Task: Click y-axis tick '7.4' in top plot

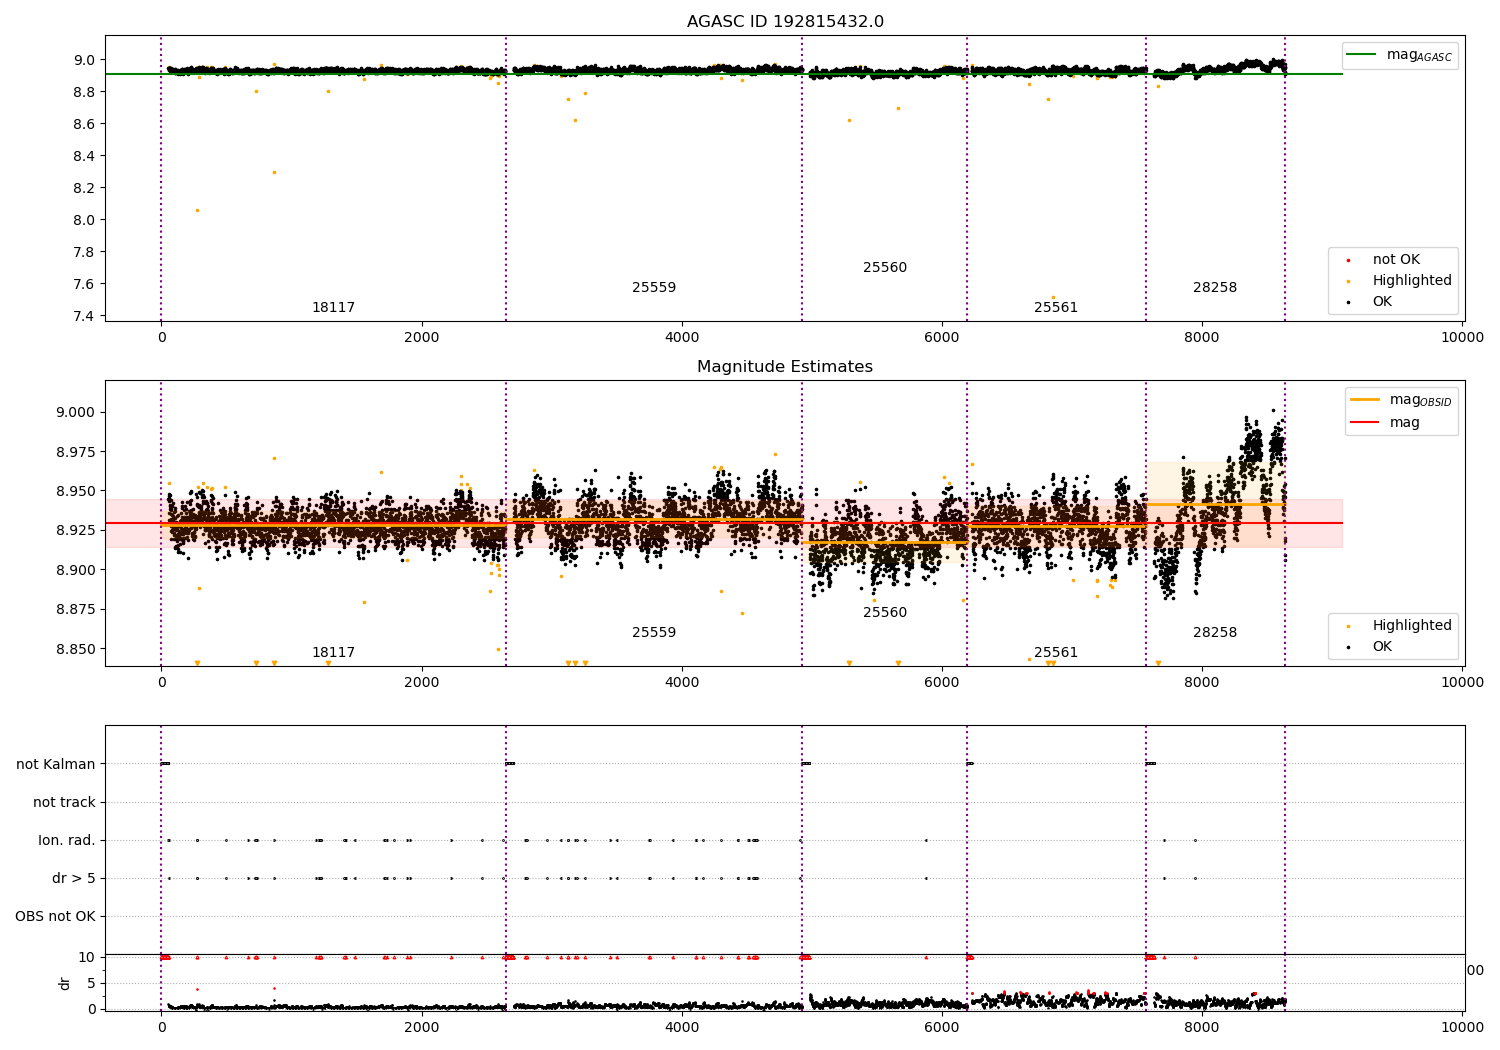Action: tap(84, 316)
